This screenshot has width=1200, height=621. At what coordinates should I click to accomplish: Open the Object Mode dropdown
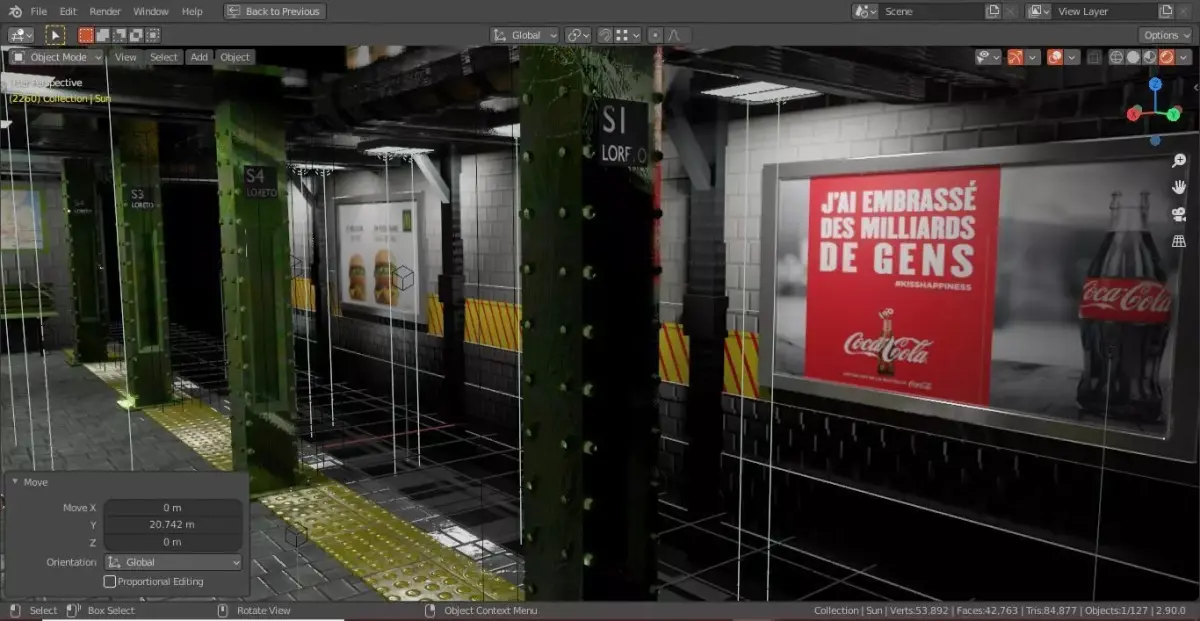56,57
